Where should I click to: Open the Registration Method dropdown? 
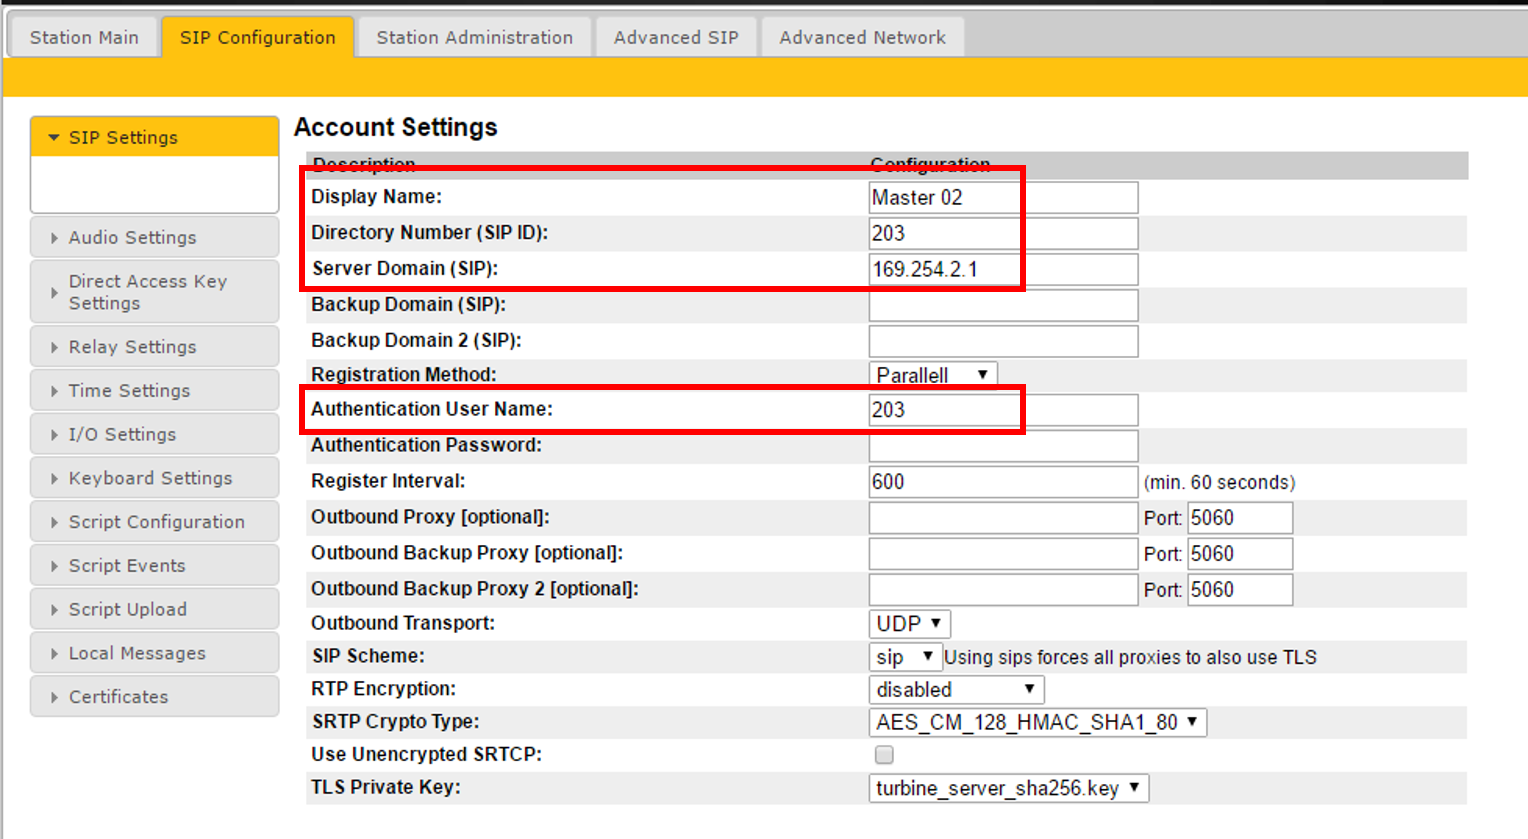tap(932, 375)
